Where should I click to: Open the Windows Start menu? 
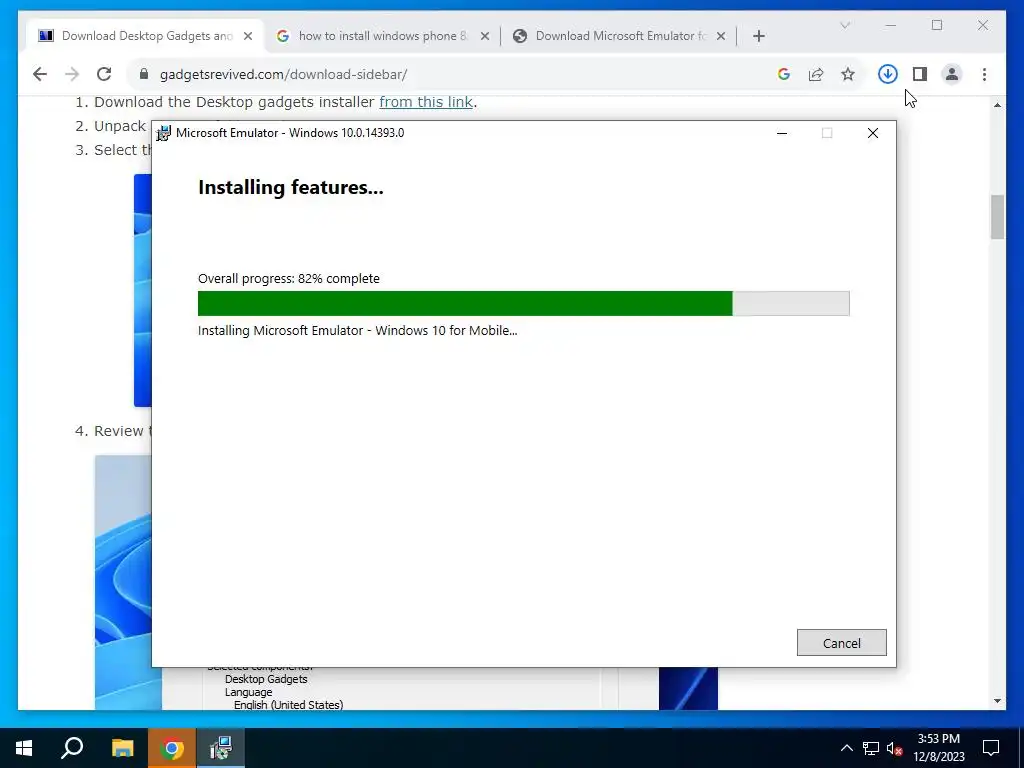[24, 748]
